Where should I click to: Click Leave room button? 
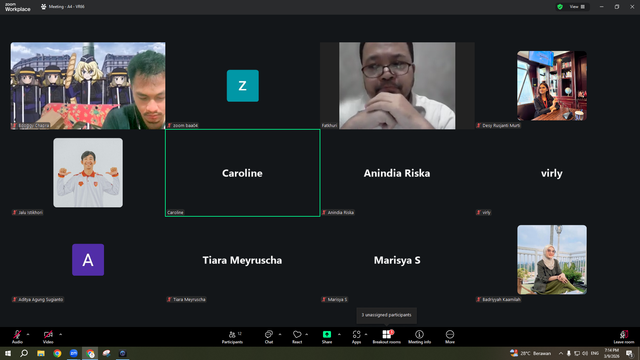click(624, 337)
